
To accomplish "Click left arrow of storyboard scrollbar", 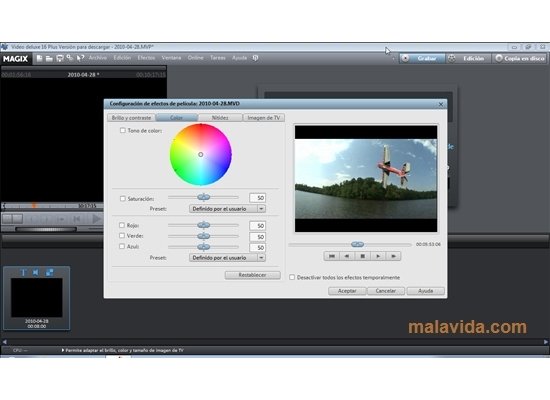I will coord(4,341).
